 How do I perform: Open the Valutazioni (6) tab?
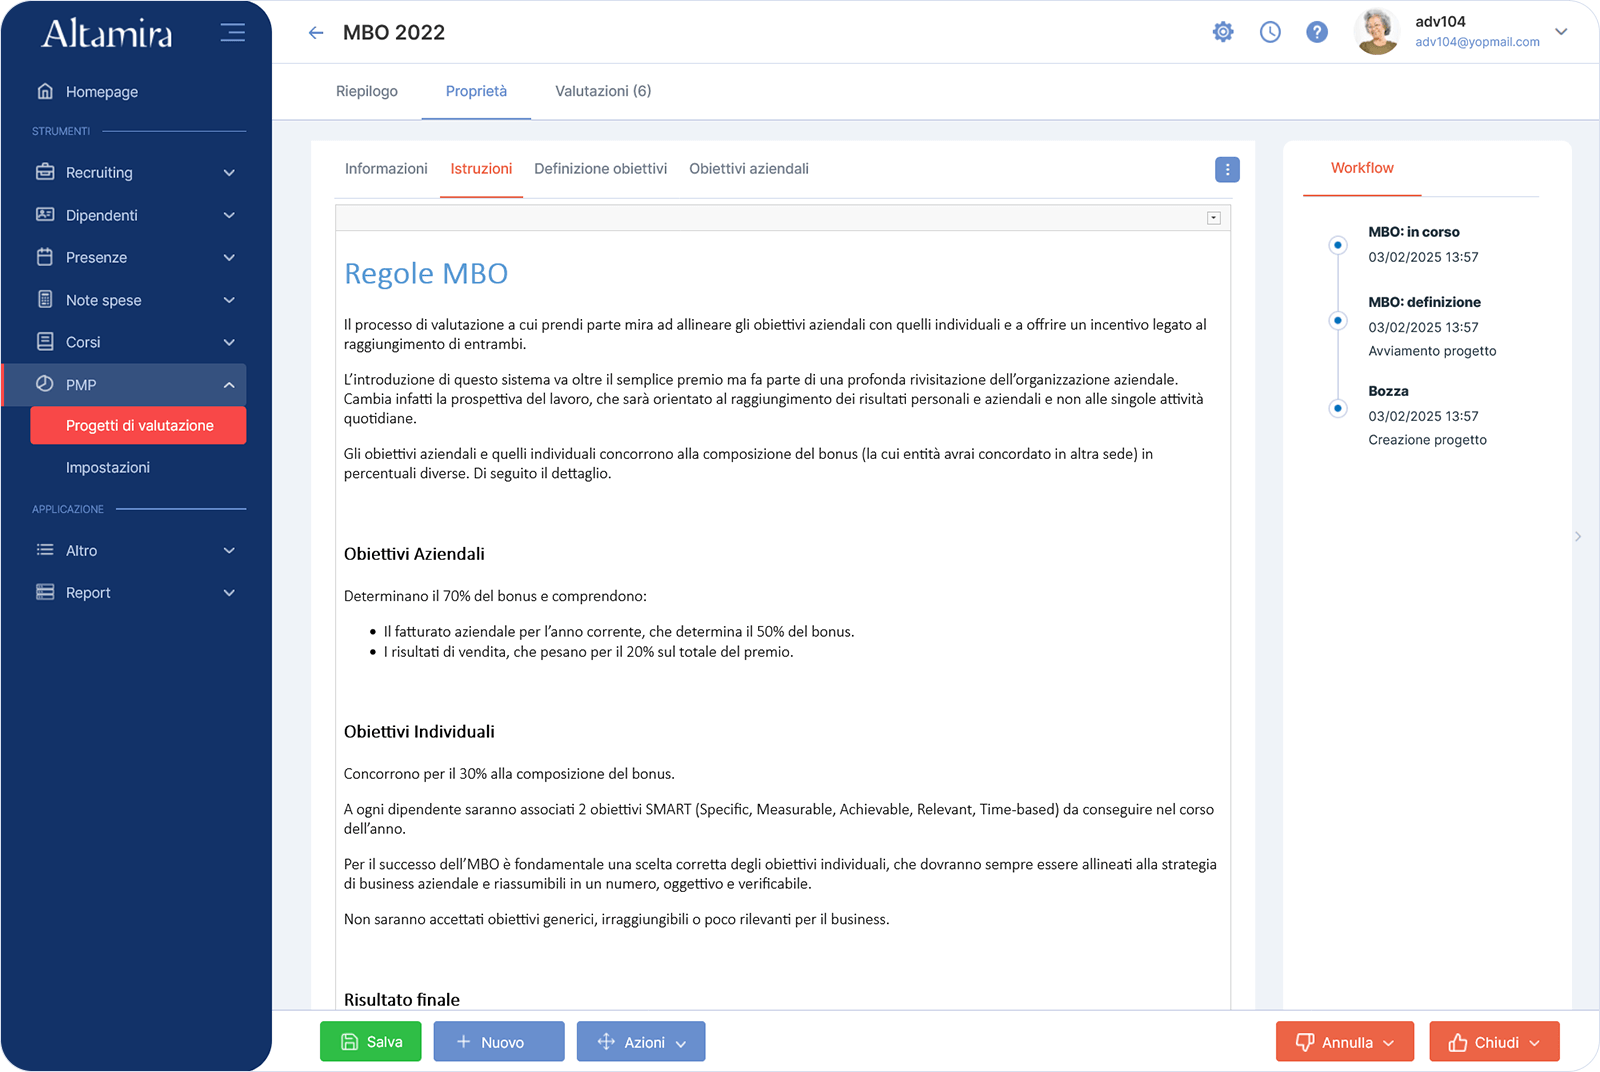pyautogui.click(x=603, y=91)
